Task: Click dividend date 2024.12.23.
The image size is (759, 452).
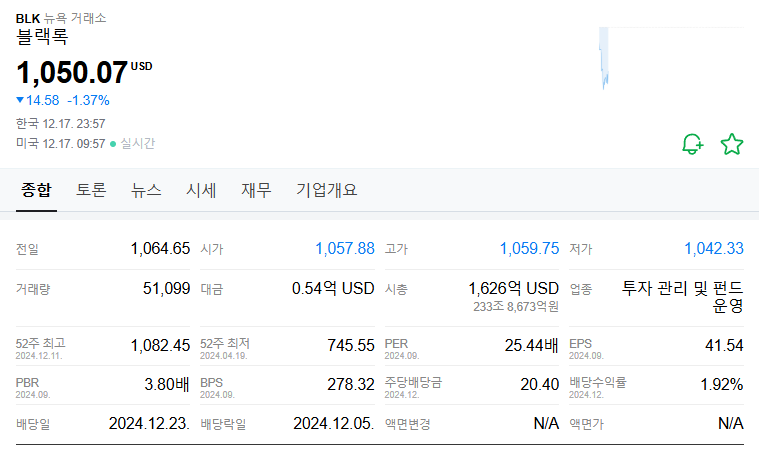Action: [149, 424]
